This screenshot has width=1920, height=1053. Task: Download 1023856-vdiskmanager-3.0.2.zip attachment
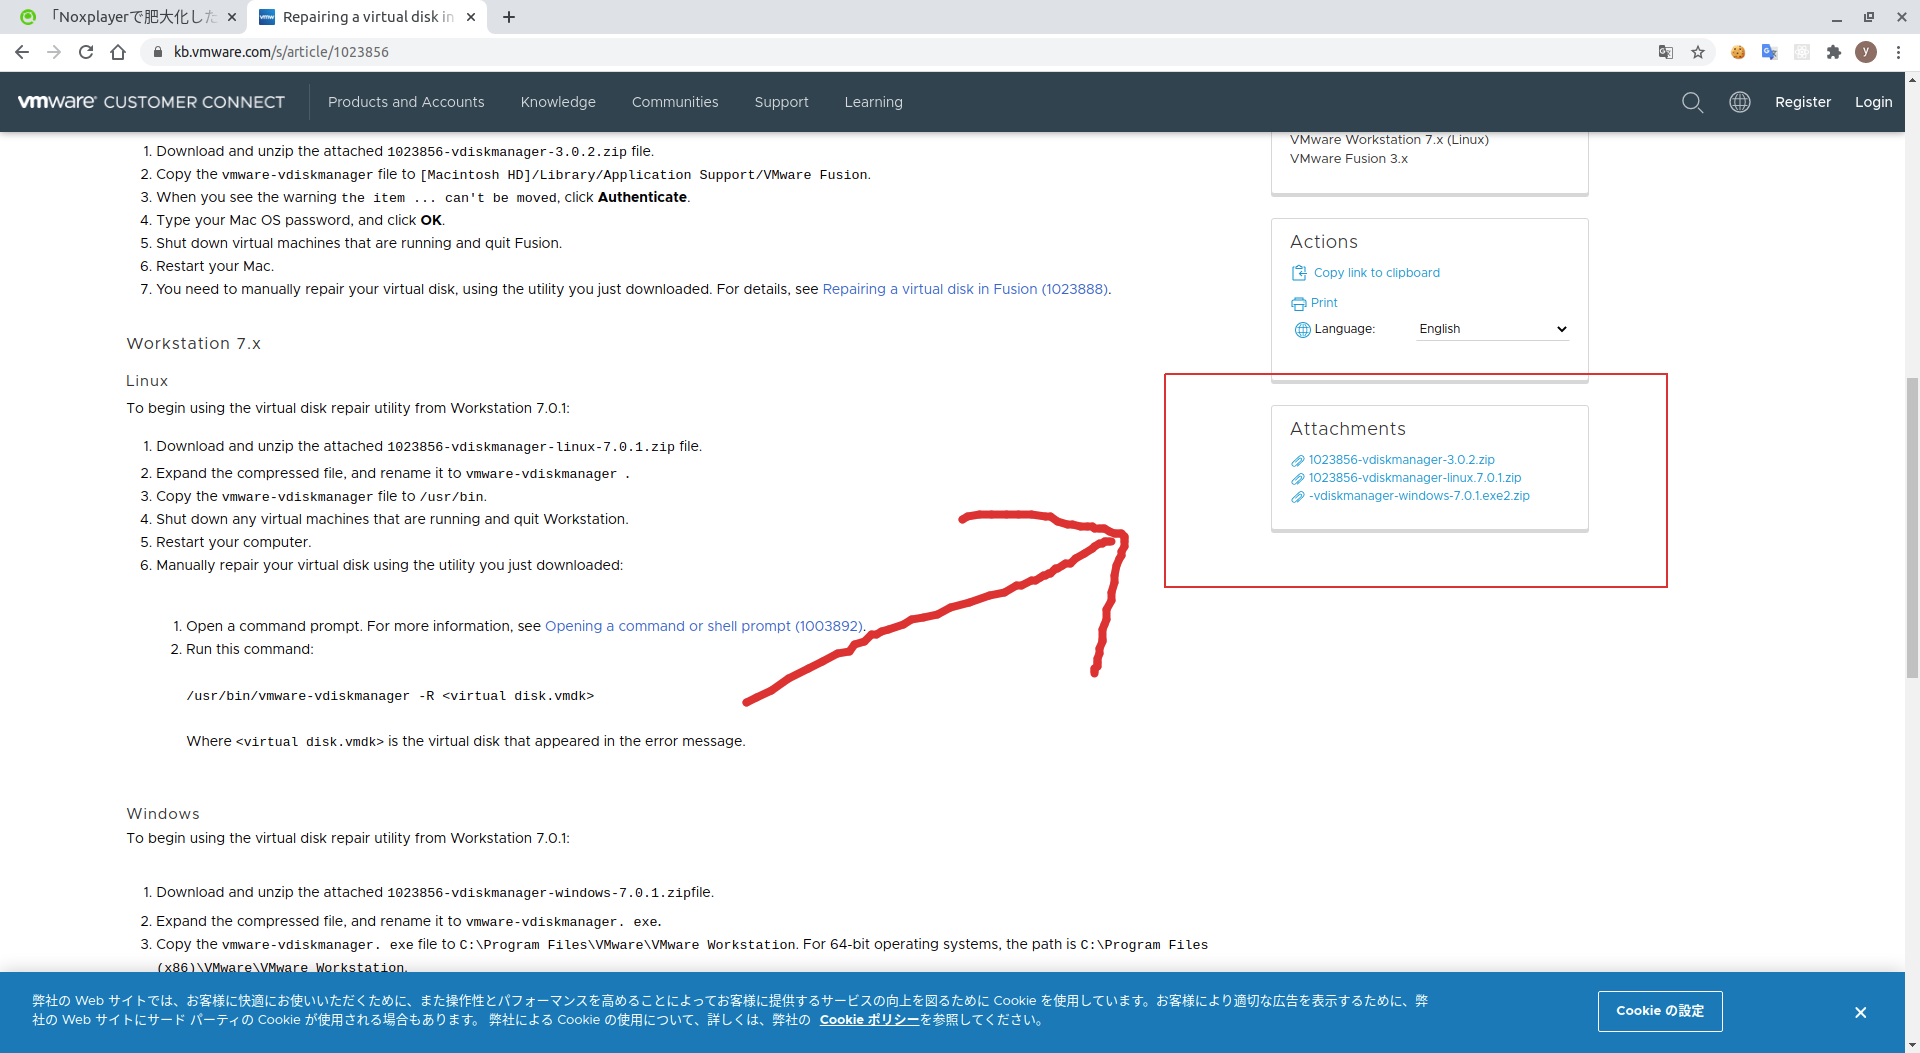click(x=1402, y=460)
